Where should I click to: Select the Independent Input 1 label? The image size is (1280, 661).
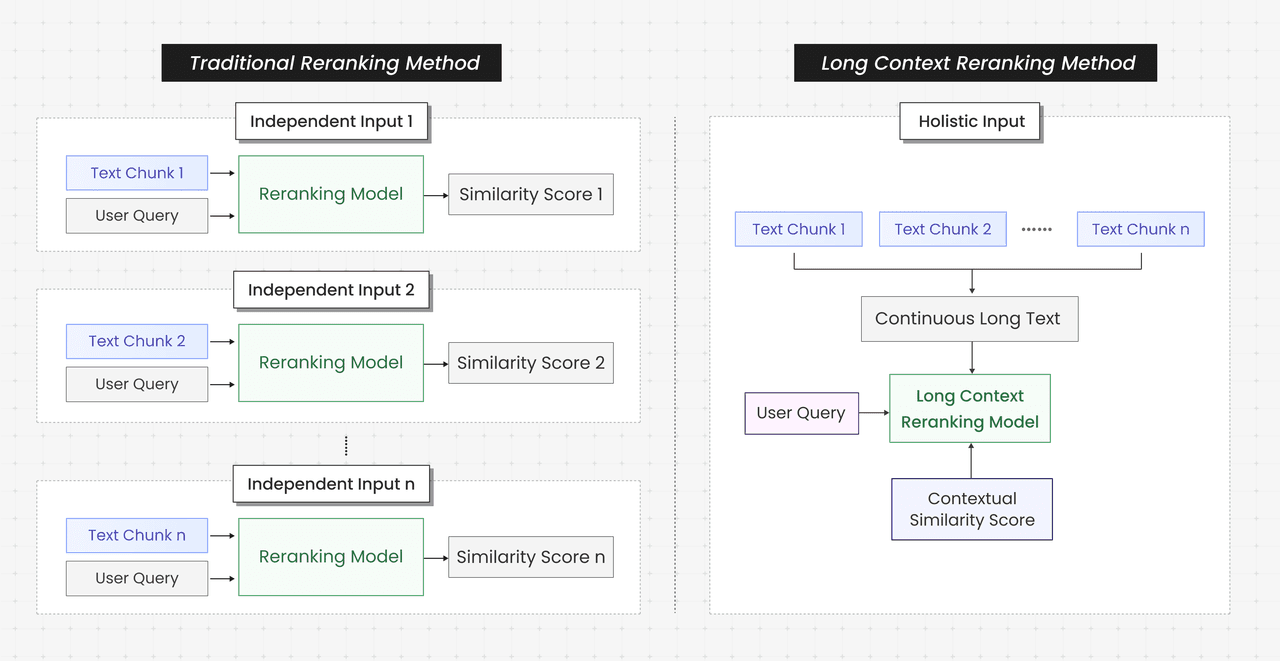[331, 121]
